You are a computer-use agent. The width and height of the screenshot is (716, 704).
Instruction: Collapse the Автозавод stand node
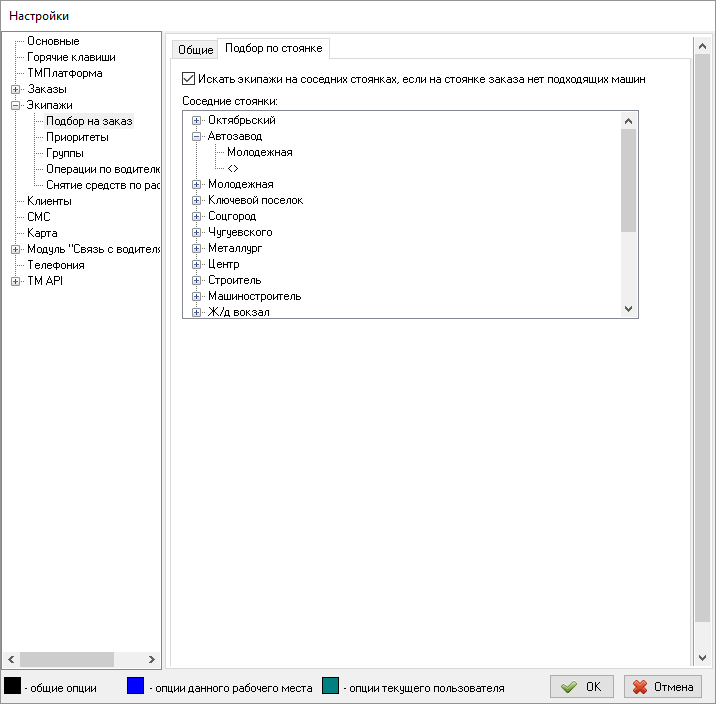pyautogui.click(x=197, y=137)
